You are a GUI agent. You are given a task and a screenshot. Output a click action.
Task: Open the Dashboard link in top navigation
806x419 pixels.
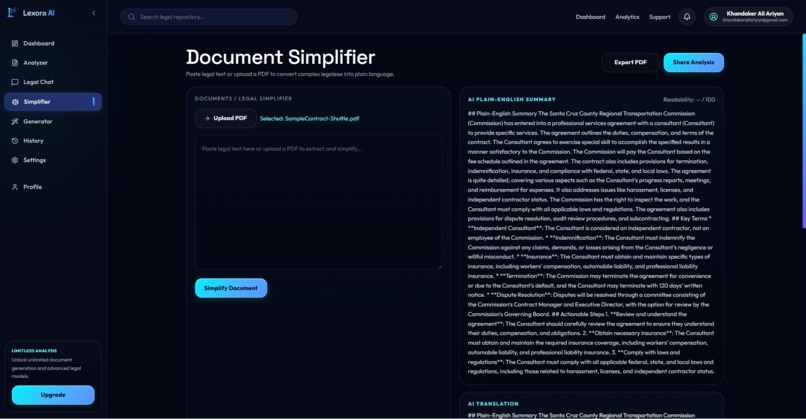click(590, 17)
